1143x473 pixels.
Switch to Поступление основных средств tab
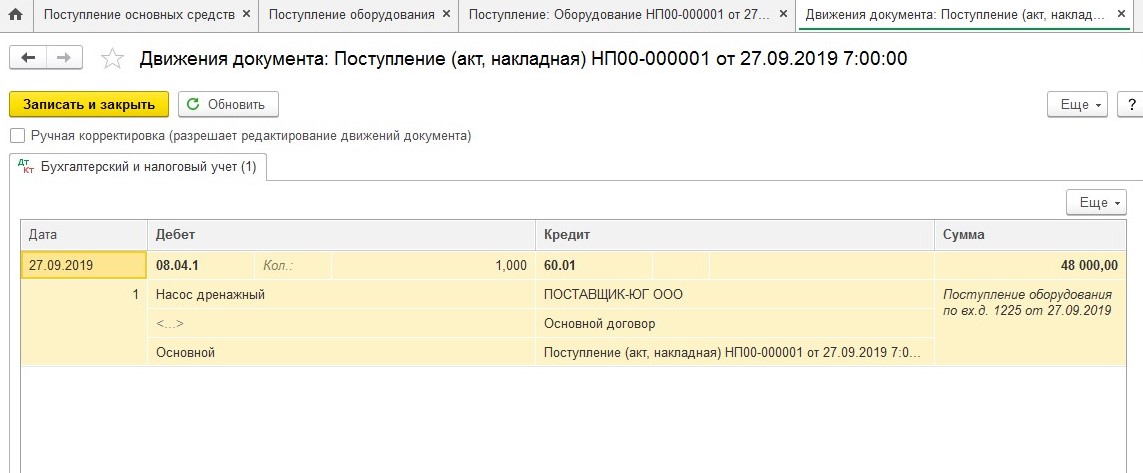click(x=139, y=15)
